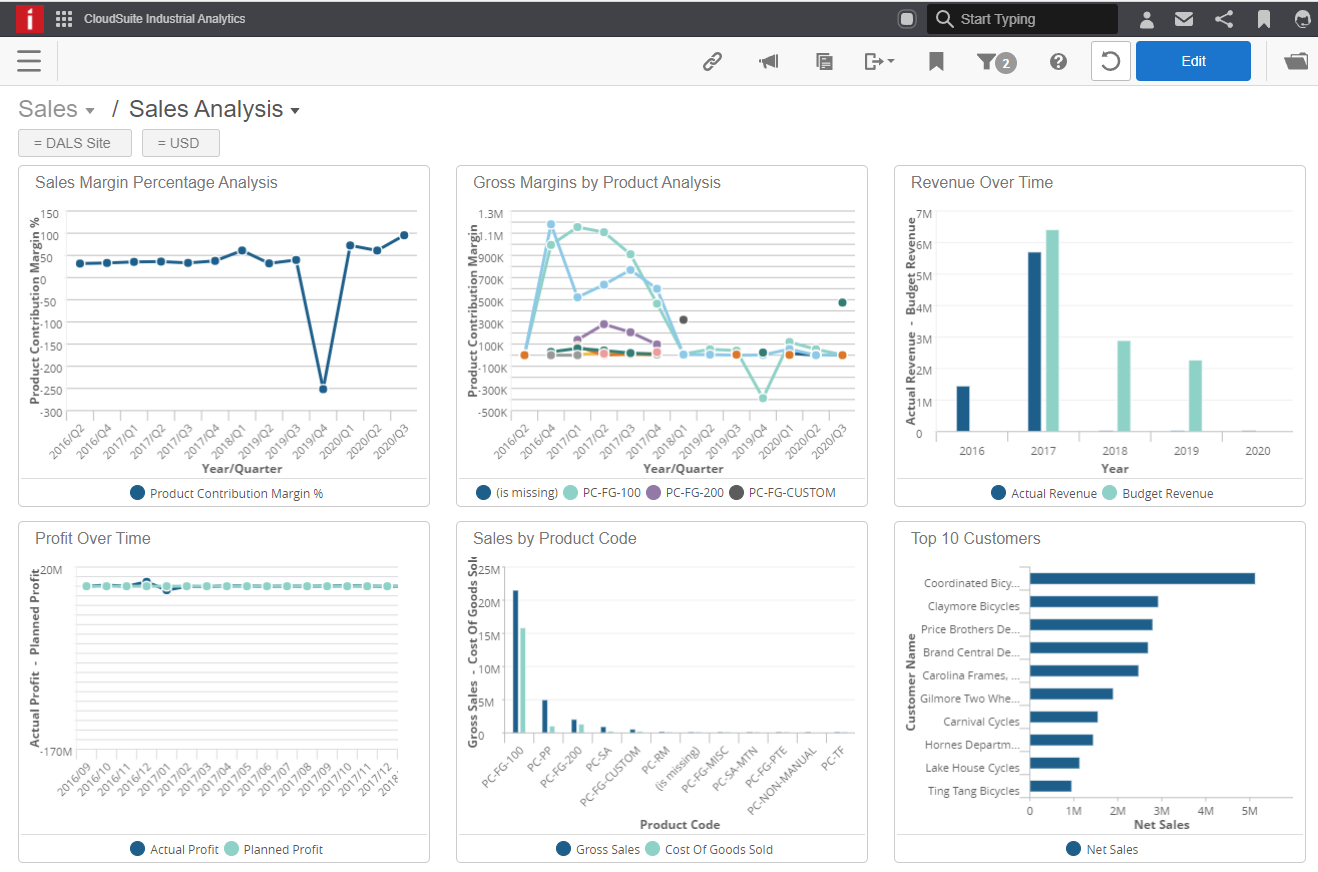1318x872 pixels.
Task: Click the dashboard toolbar bookmark icon
Action: [x=936, y=62]
